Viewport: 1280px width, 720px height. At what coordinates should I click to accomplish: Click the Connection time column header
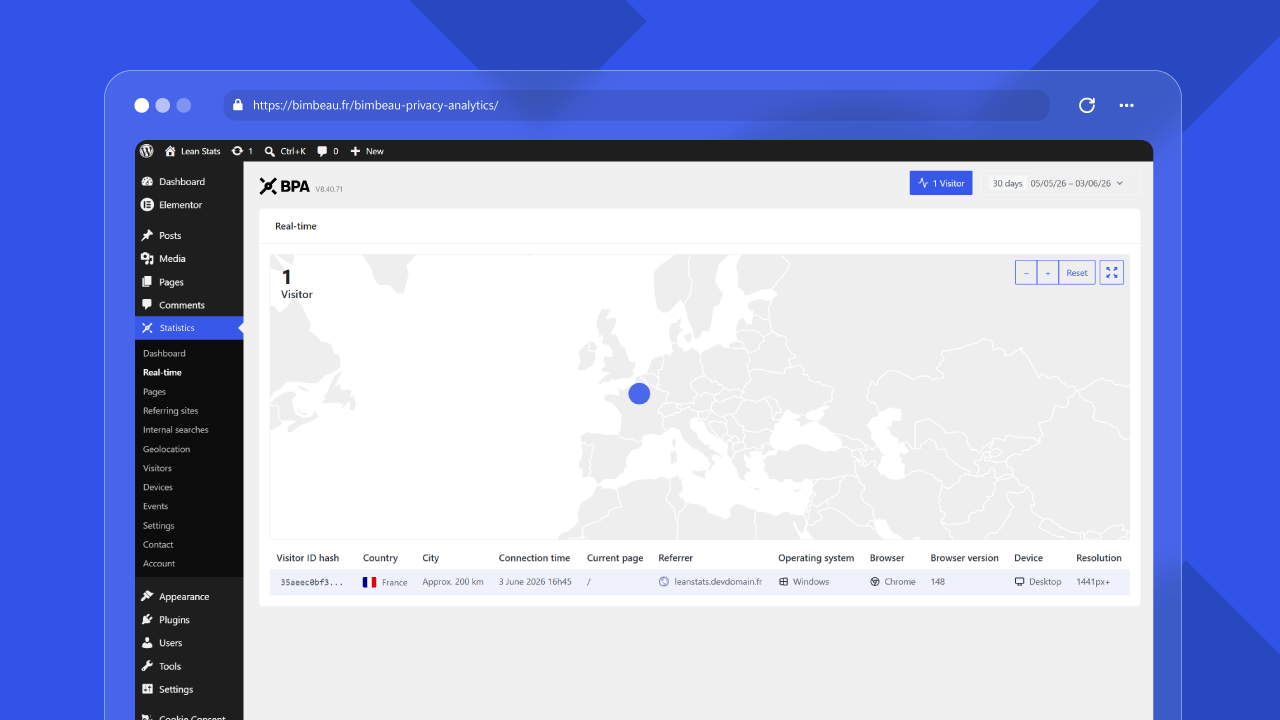[534, 558]
